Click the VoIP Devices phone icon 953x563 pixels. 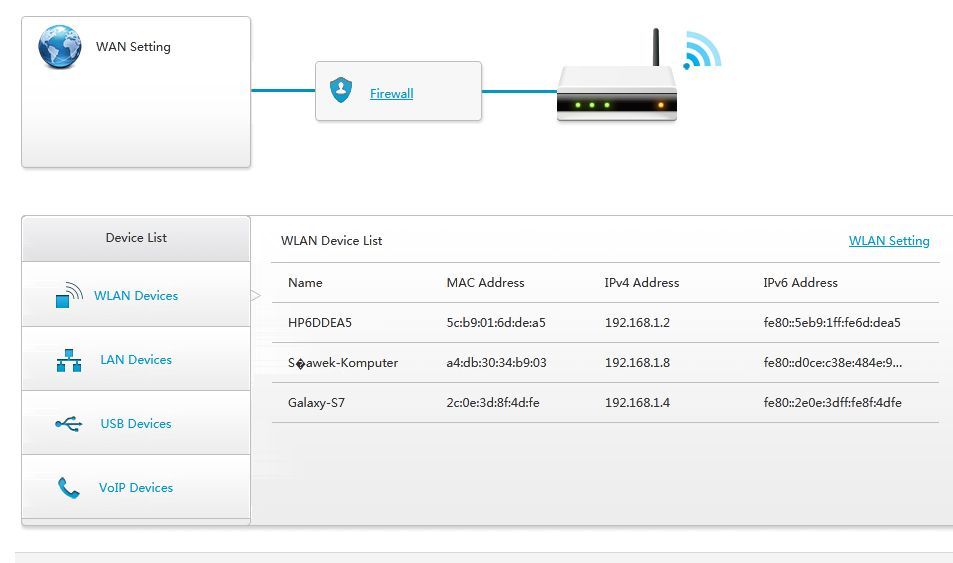[x=69, y=488]
